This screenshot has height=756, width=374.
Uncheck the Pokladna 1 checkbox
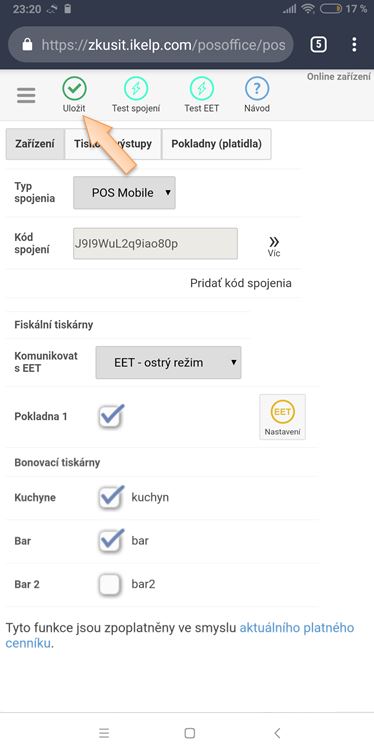110,416
